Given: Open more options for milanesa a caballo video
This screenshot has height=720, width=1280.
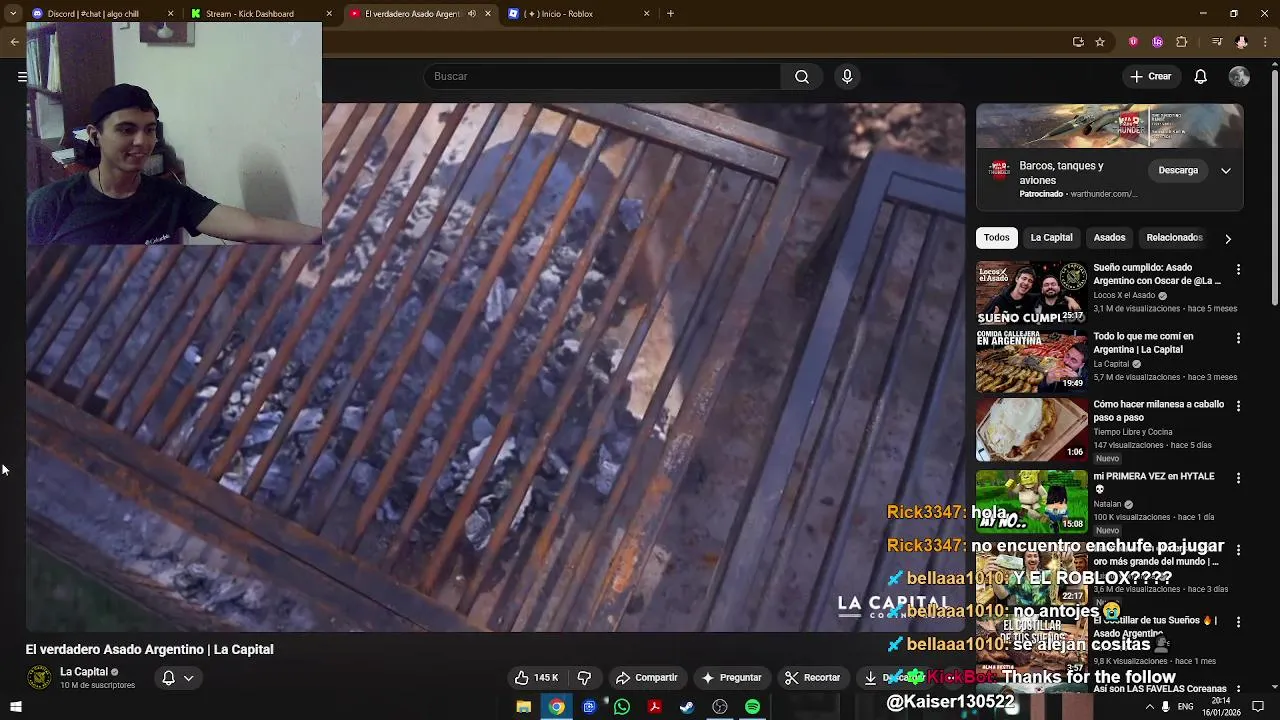Looking at the screenshot, I should [1238, 407].
